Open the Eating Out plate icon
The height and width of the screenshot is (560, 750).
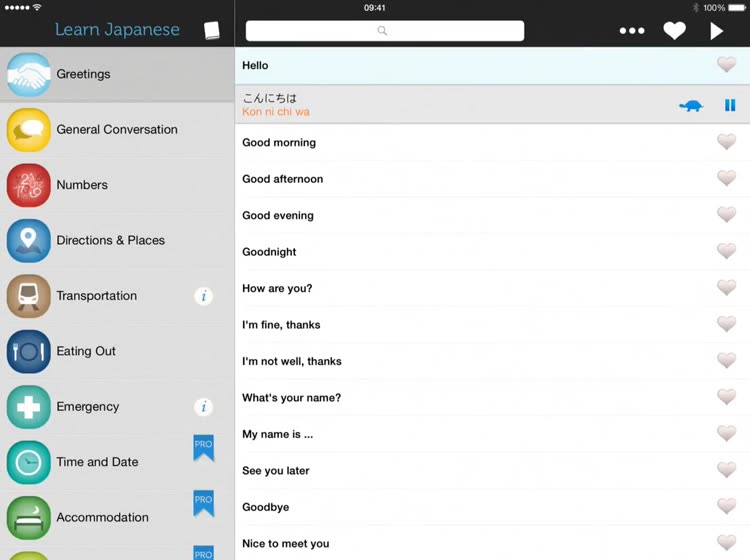29,351
